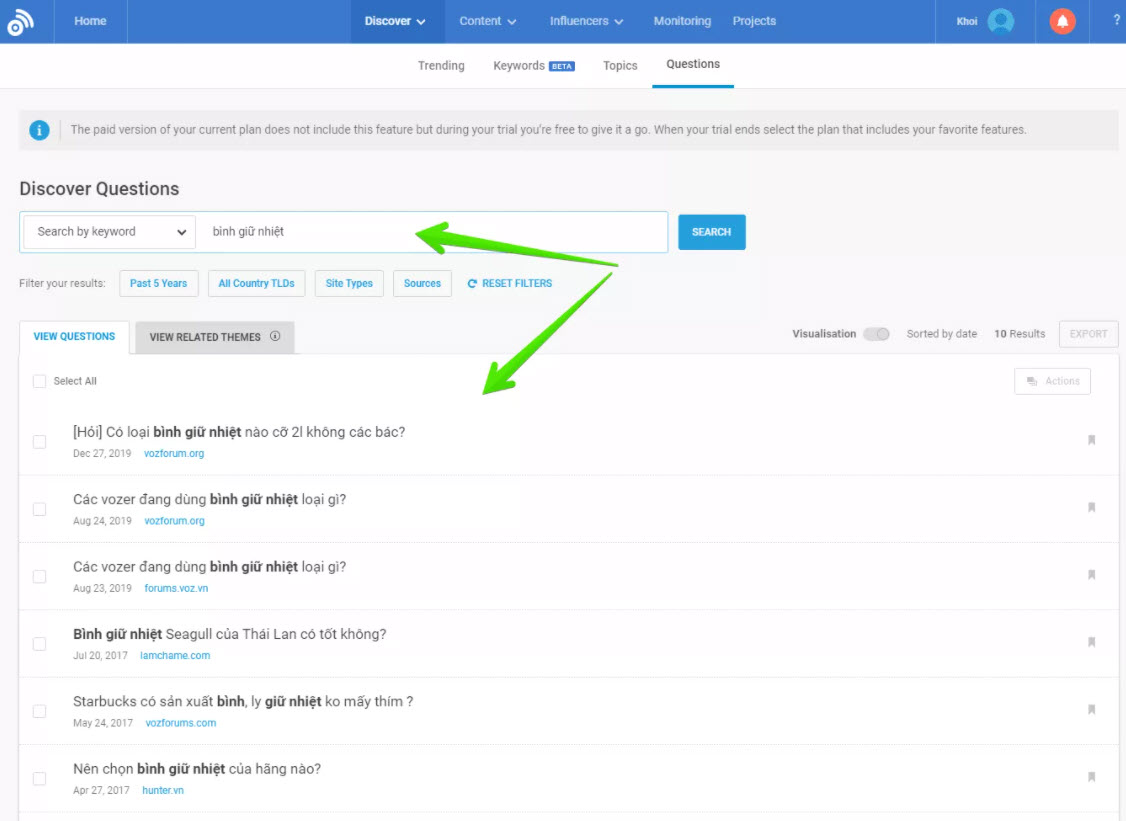The height and width of the screenshot is (821, 1126).
Task: Click the help question mark icon
Action: 1116,20
